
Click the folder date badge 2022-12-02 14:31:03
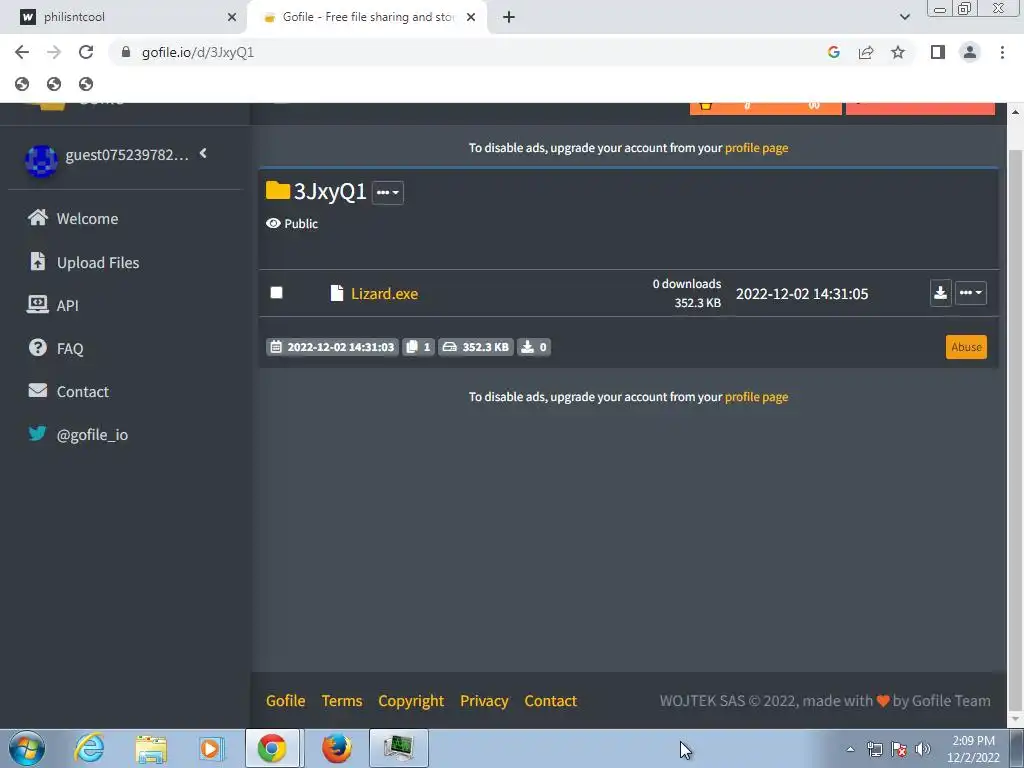tap(332, 347)
